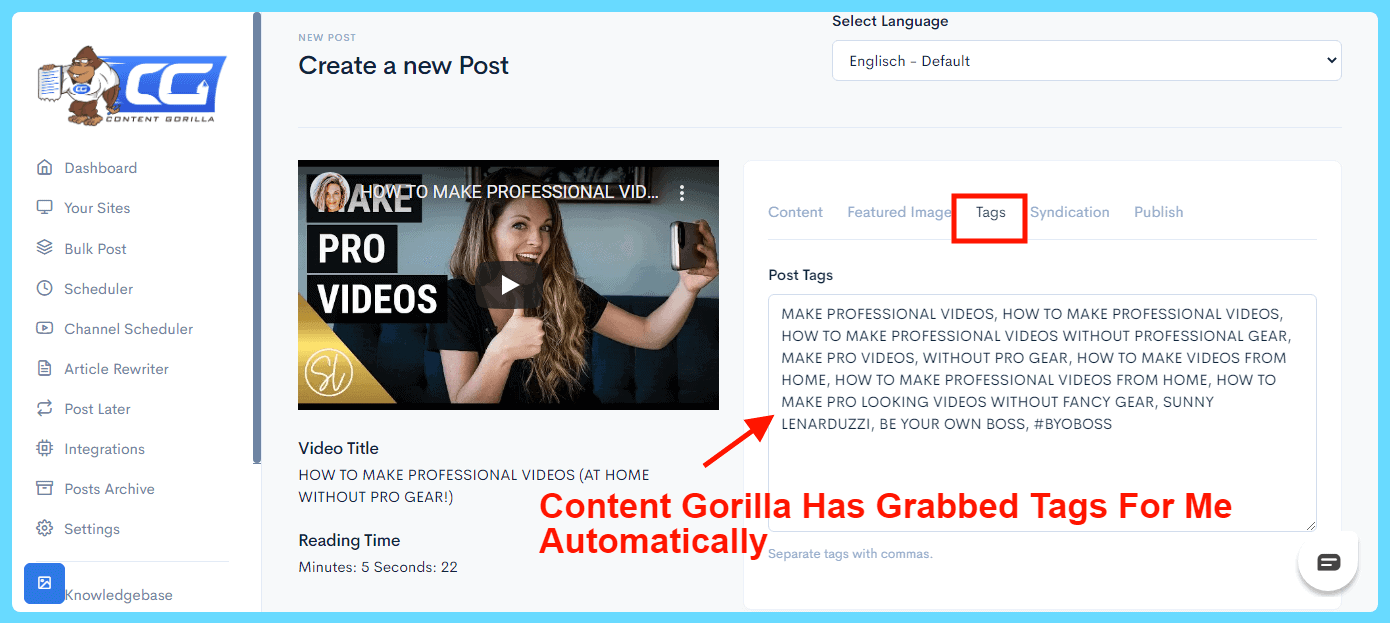The width and height of the screenshot is (1390, 623).
Task: Click the Channel Scheduler video icon
Action: pos(44,328)
